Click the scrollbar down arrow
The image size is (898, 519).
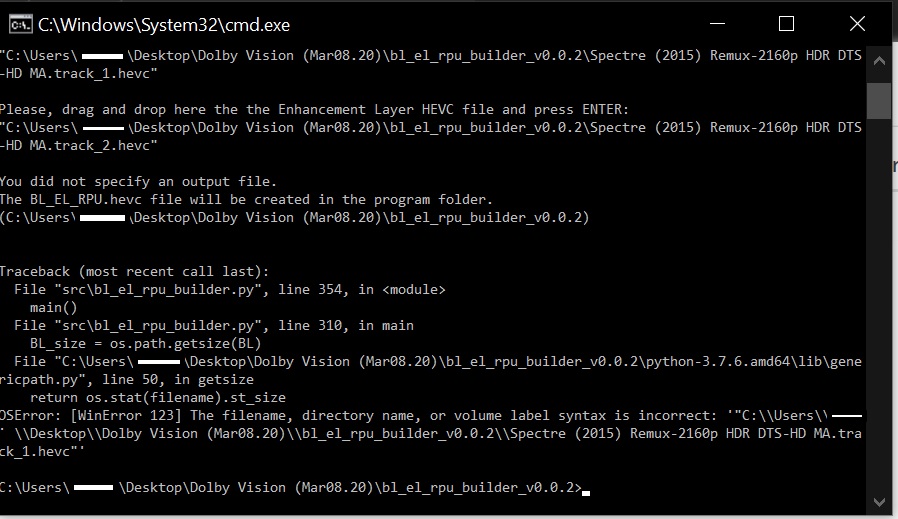pyautogui.click(x=879, y=501)
